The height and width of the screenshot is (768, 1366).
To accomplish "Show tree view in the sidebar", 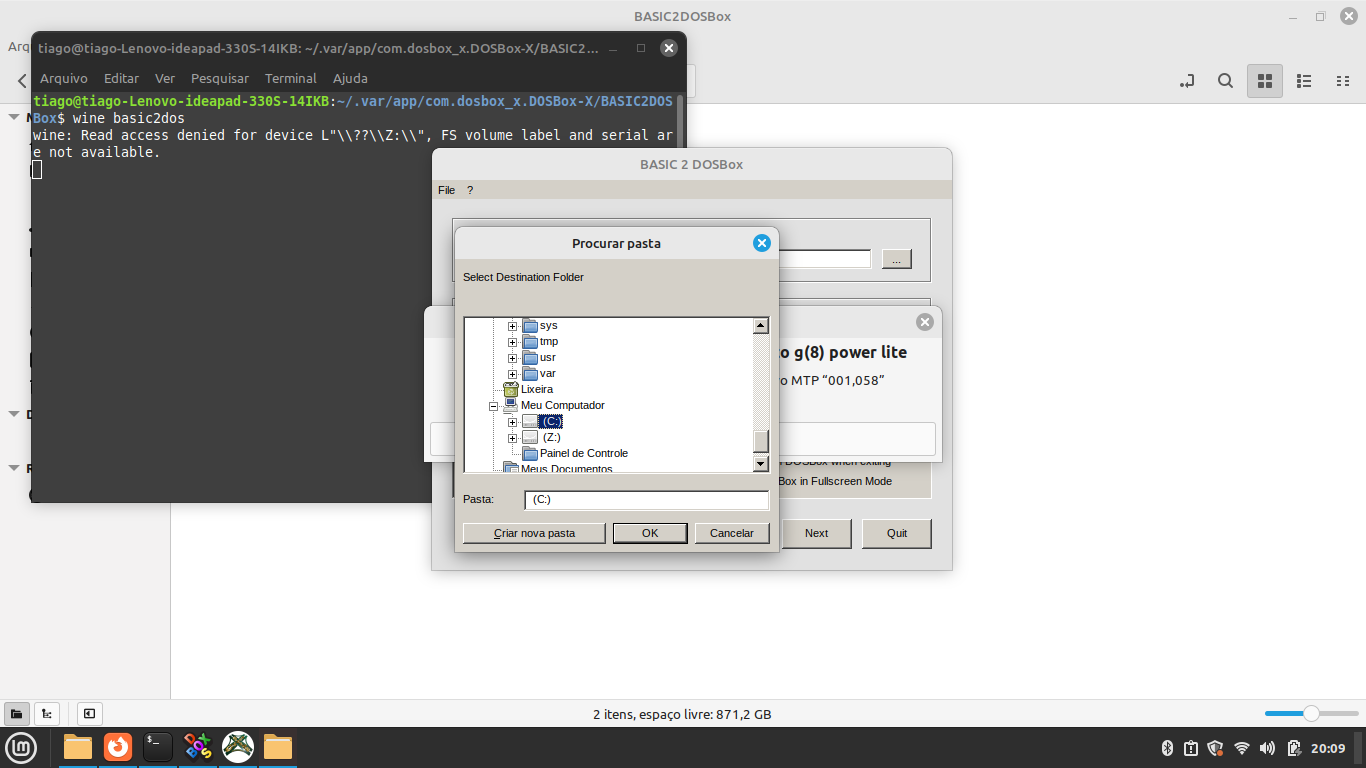I will [46, 714].
